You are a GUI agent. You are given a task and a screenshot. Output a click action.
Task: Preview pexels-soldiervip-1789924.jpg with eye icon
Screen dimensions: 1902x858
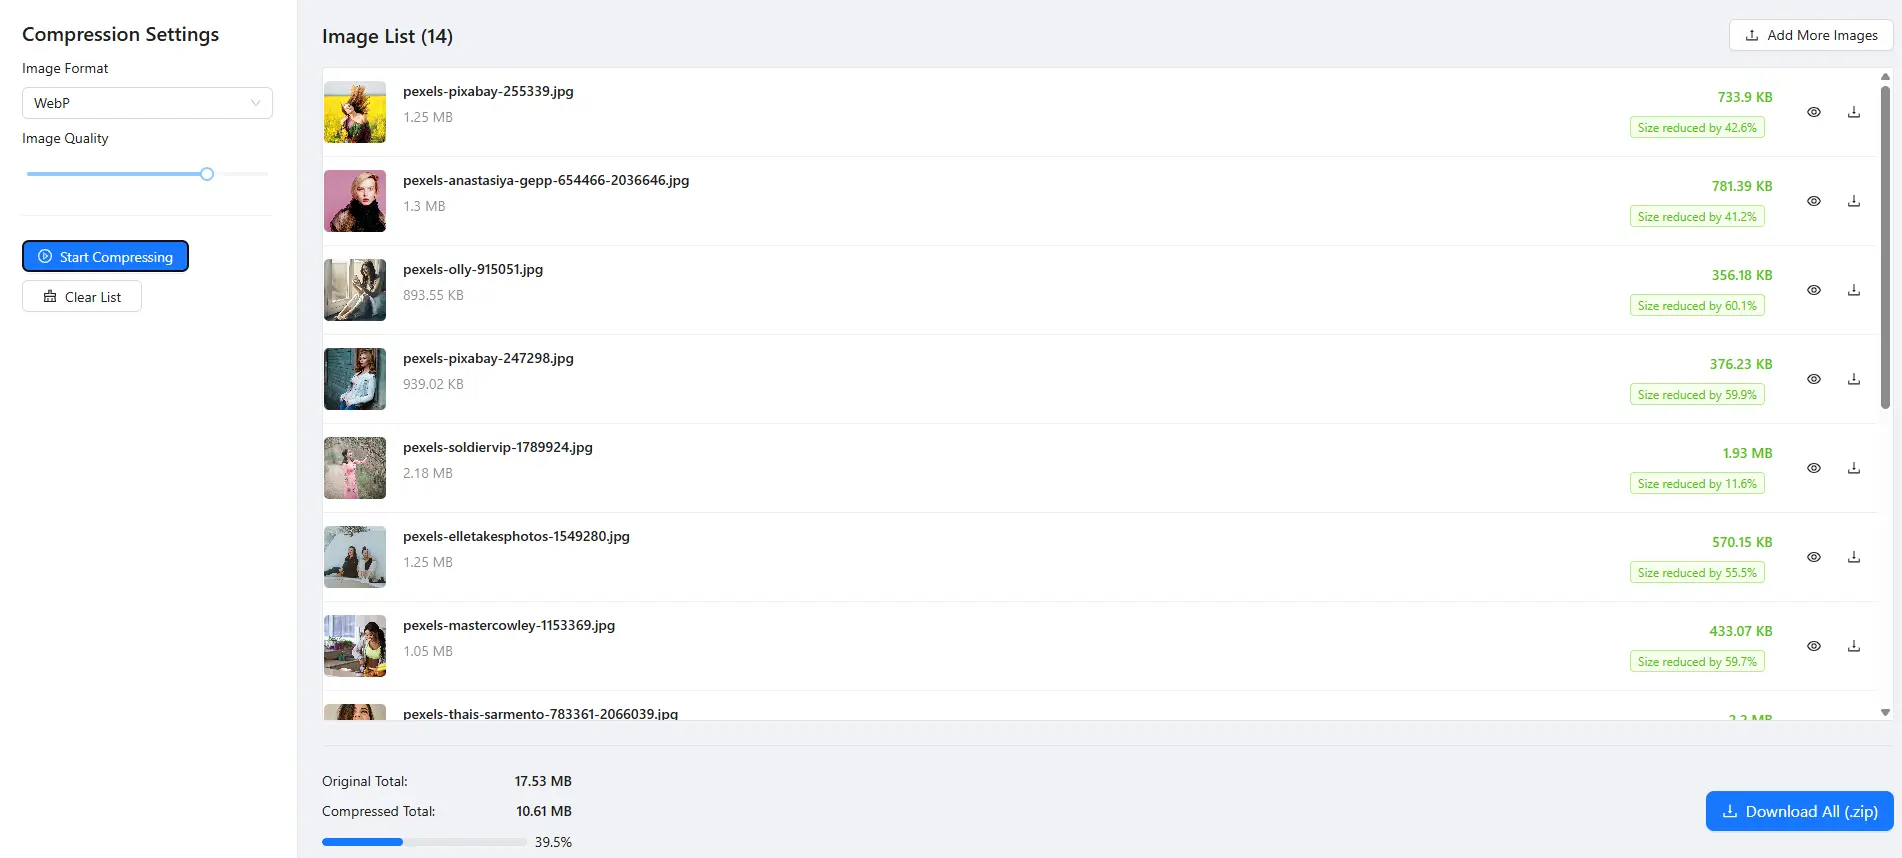pyautogui.click(x=1813, y=468)
